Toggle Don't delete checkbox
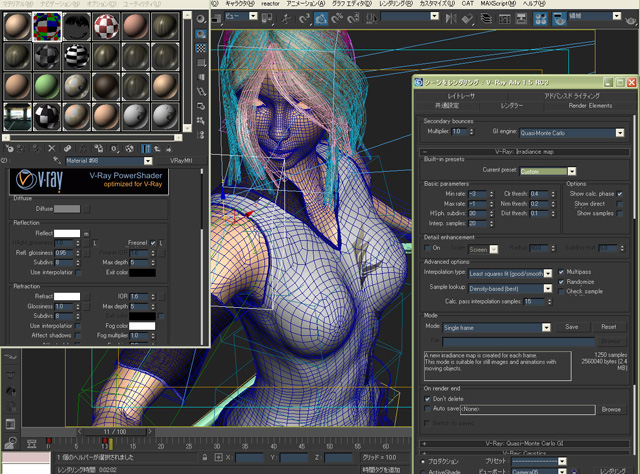 click(x=427, y=399)
